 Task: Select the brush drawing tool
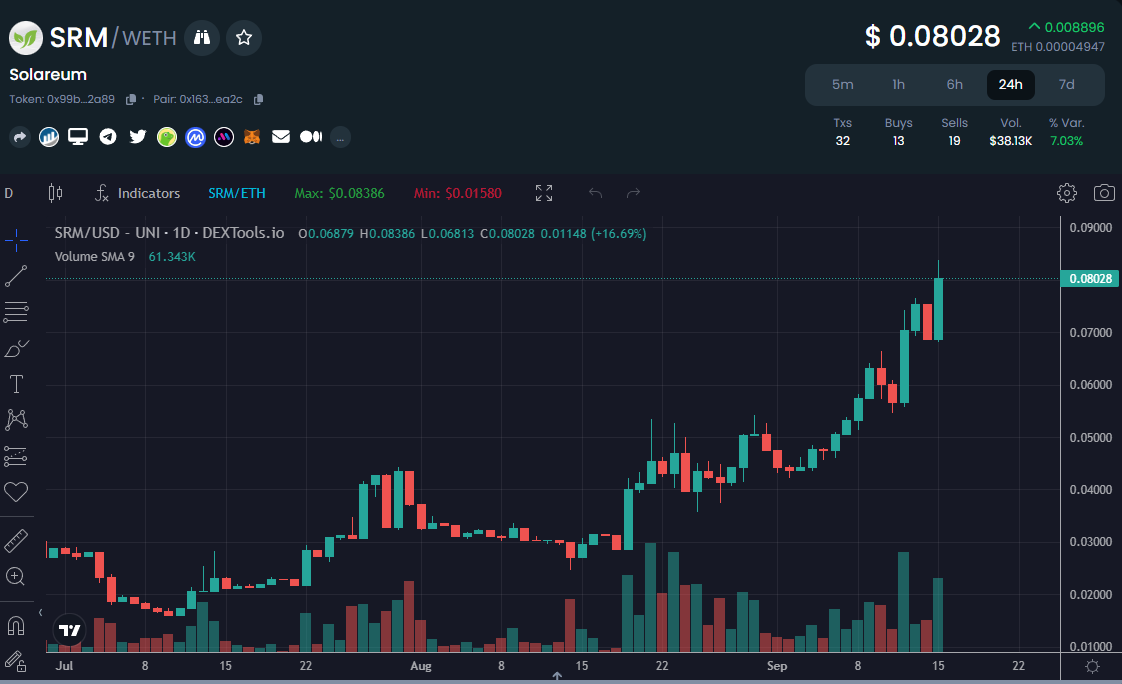pos(16,348)
